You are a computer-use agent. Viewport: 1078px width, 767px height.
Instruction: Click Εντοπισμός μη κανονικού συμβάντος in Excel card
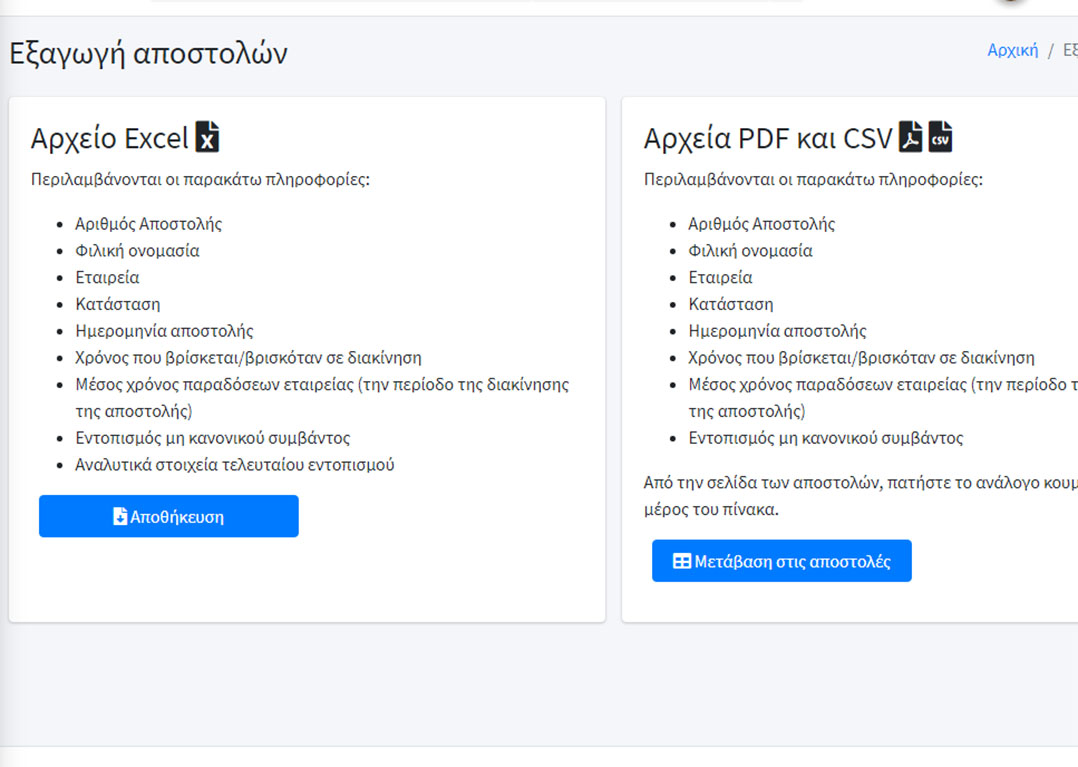[212, 438]
